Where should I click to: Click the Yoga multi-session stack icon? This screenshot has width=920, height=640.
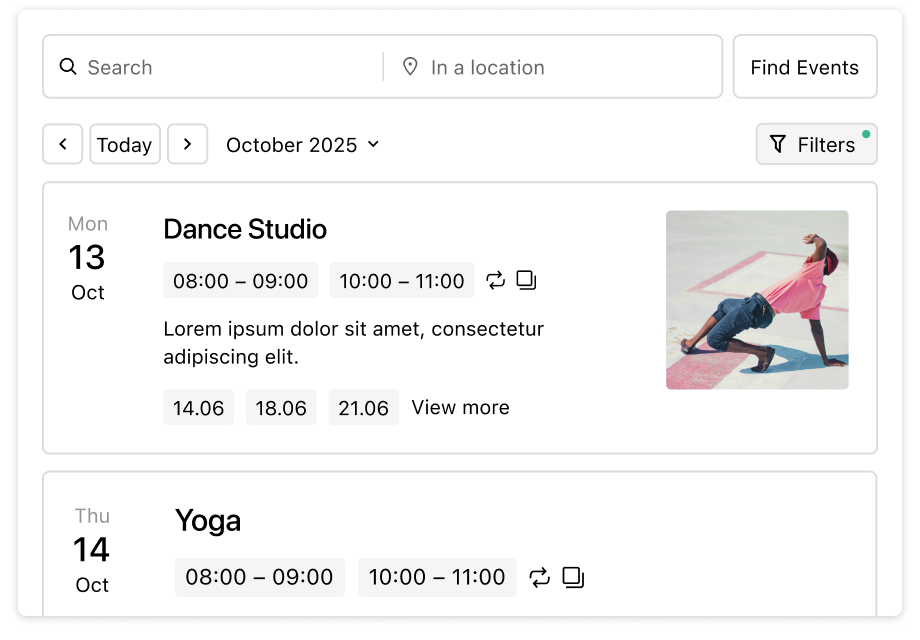(573, 577)
